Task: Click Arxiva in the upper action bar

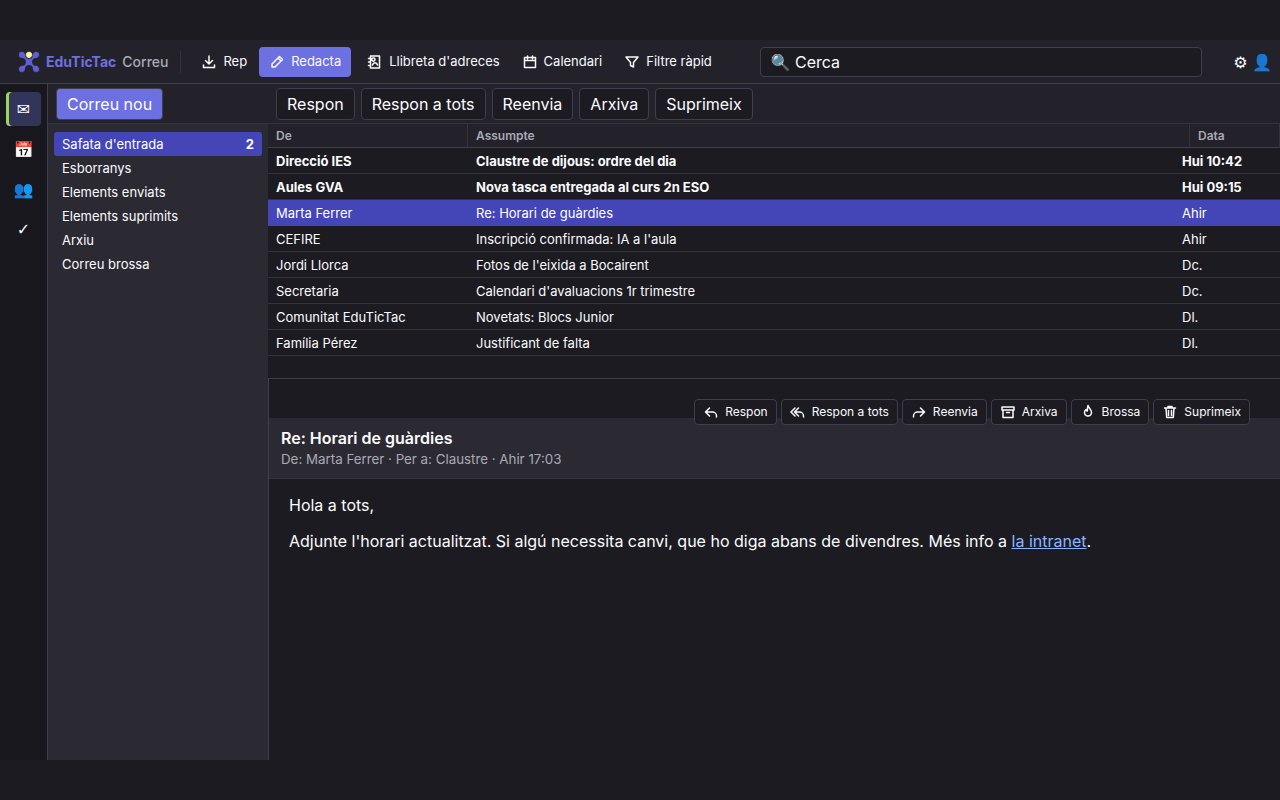Action: click(x=614, y=104)
